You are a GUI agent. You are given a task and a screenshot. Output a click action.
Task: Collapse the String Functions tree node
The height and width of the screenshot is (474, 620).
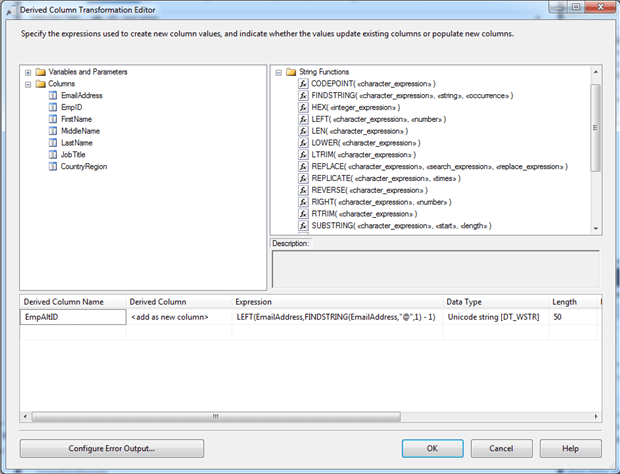tap(278, 72)
